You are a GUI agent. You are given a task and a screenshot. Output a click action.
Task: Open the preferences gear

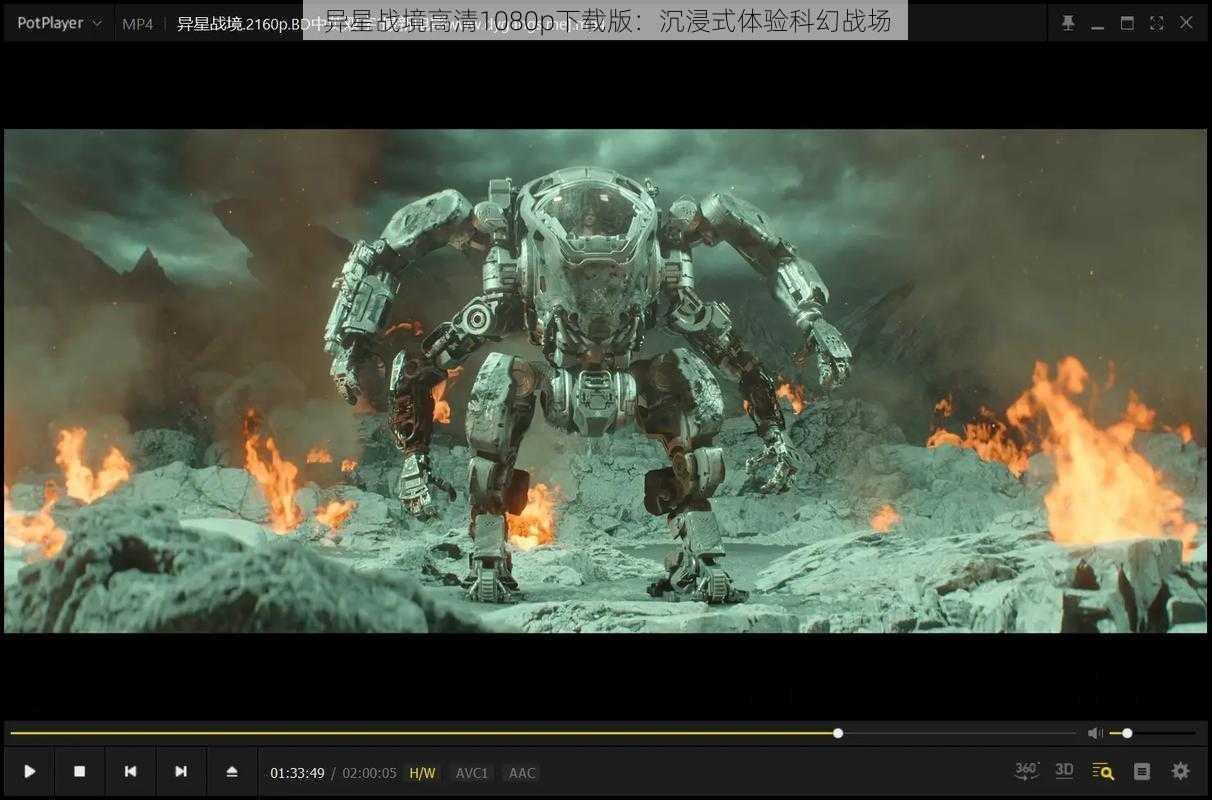pyautogui.click(x=1181, y=771)
